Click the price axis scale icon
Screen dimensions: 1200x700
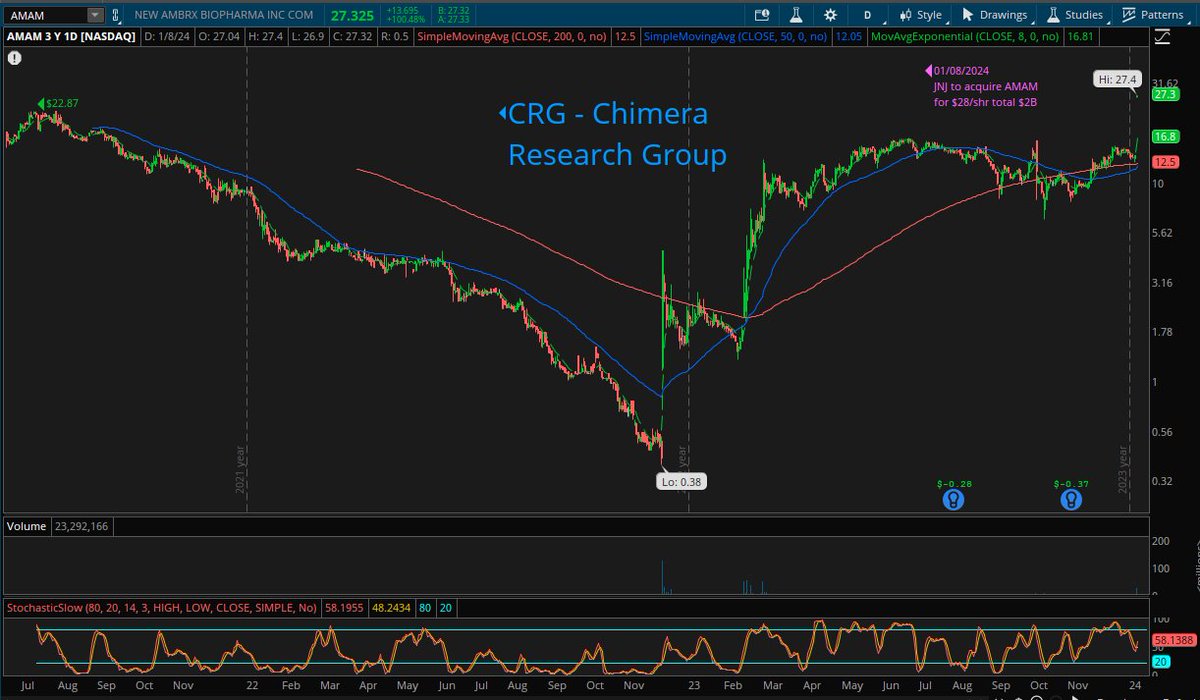click(1162, 39)
